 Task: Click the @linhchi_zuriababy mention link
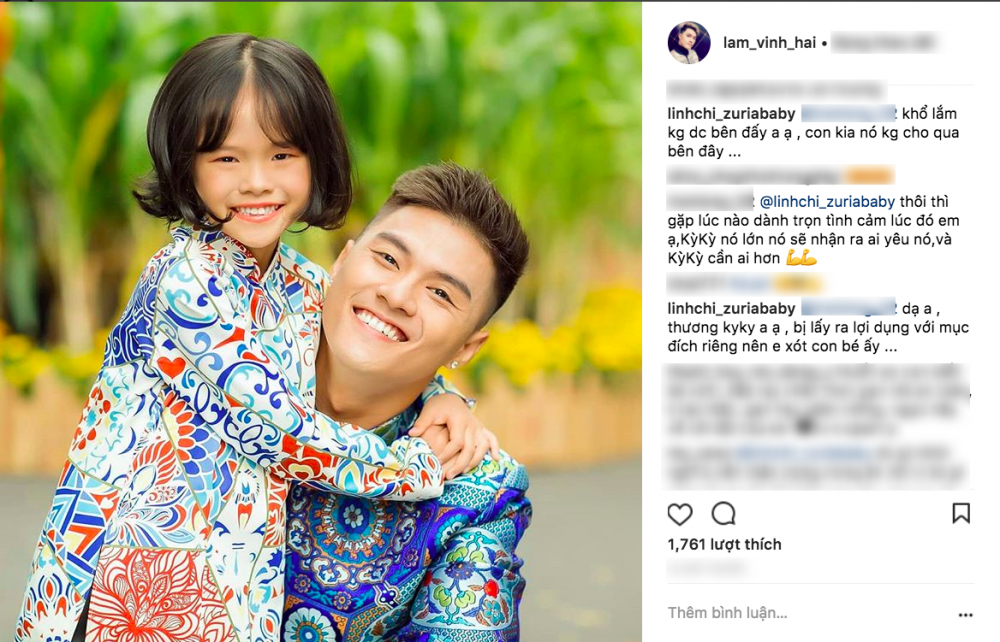pyautogui.click(x=827, y=201)
